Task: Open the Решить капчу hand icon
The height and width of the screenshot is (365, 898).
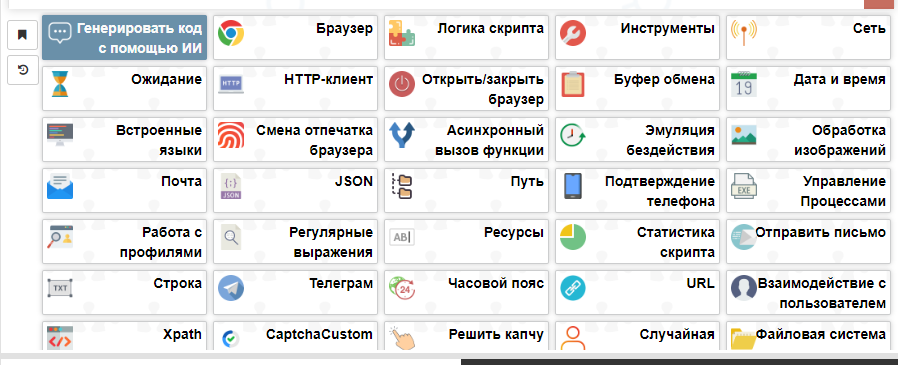Action: (x=402, y=338)
